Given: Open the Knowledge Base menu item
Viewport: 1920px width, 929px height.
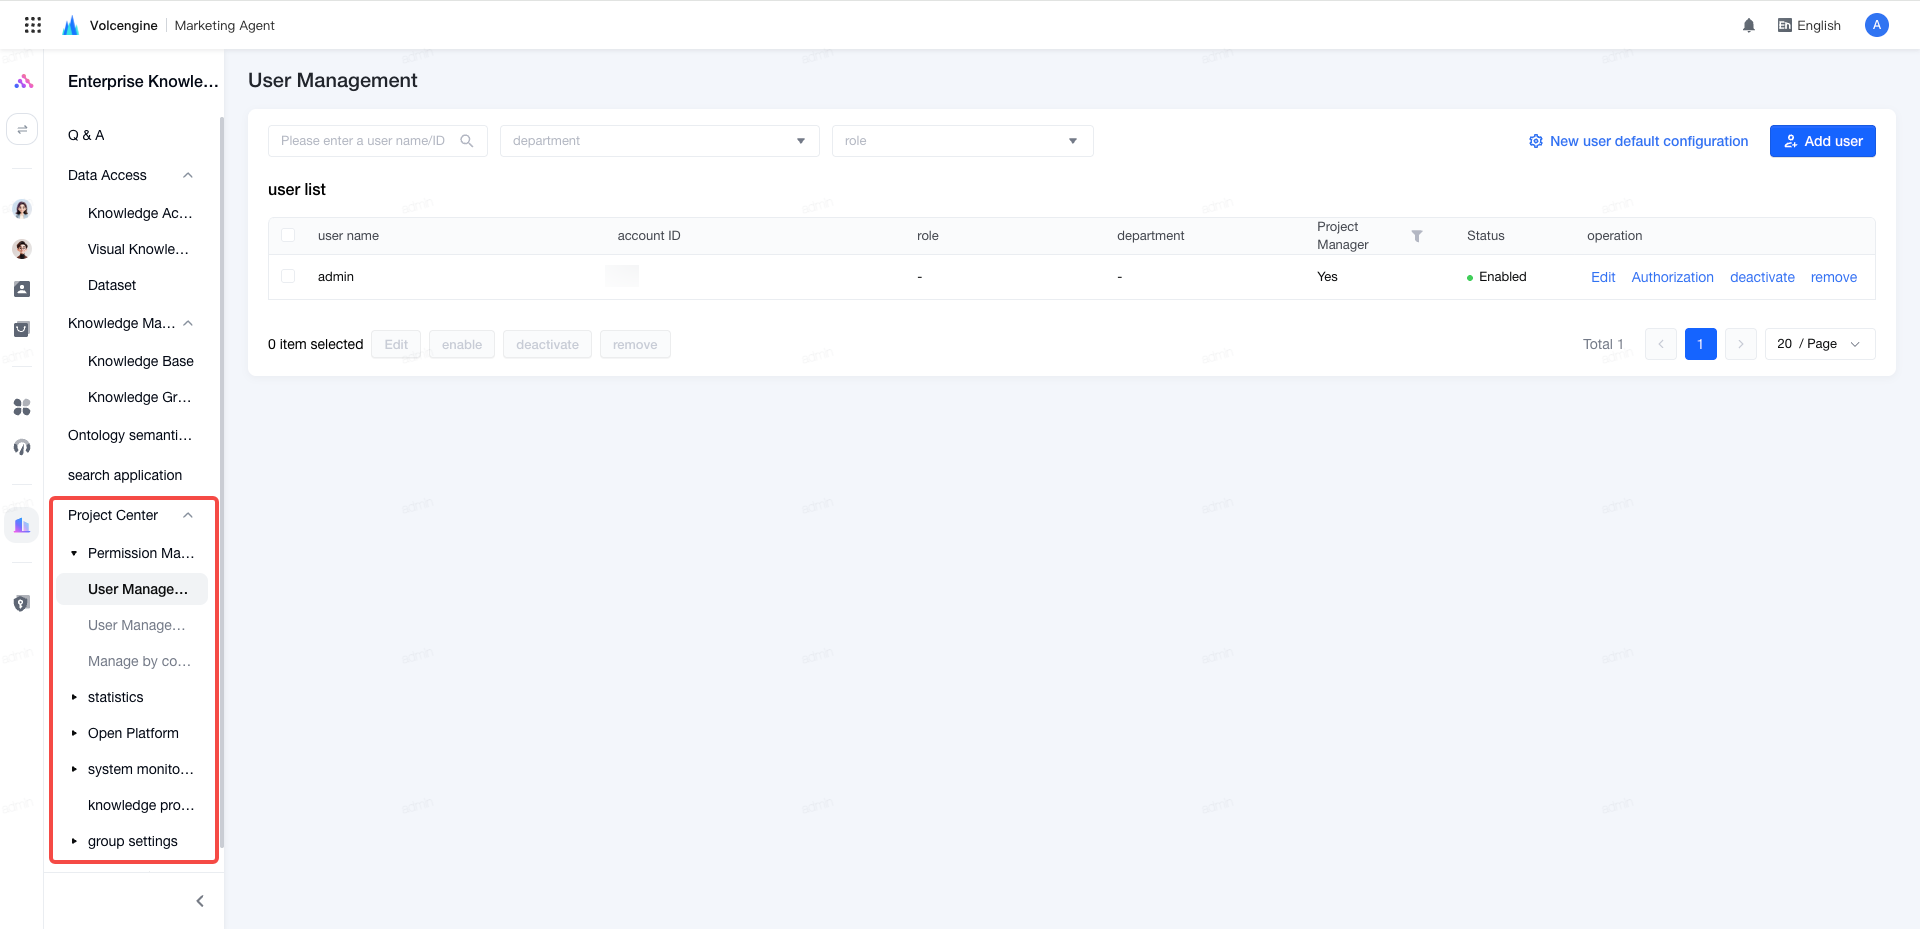Looking at the screenshot, I should pyautogui.click(x=141, y=361).
